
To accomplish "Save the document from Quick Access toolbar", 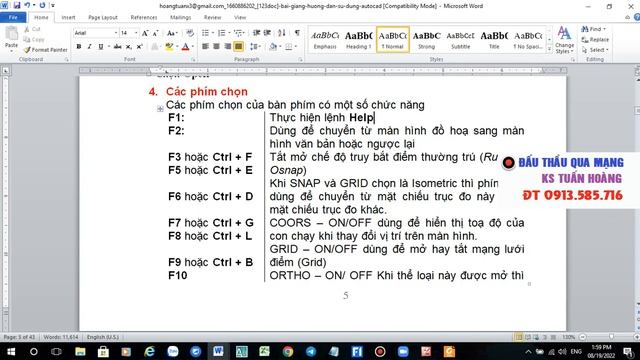I will [x=17, y=5].
